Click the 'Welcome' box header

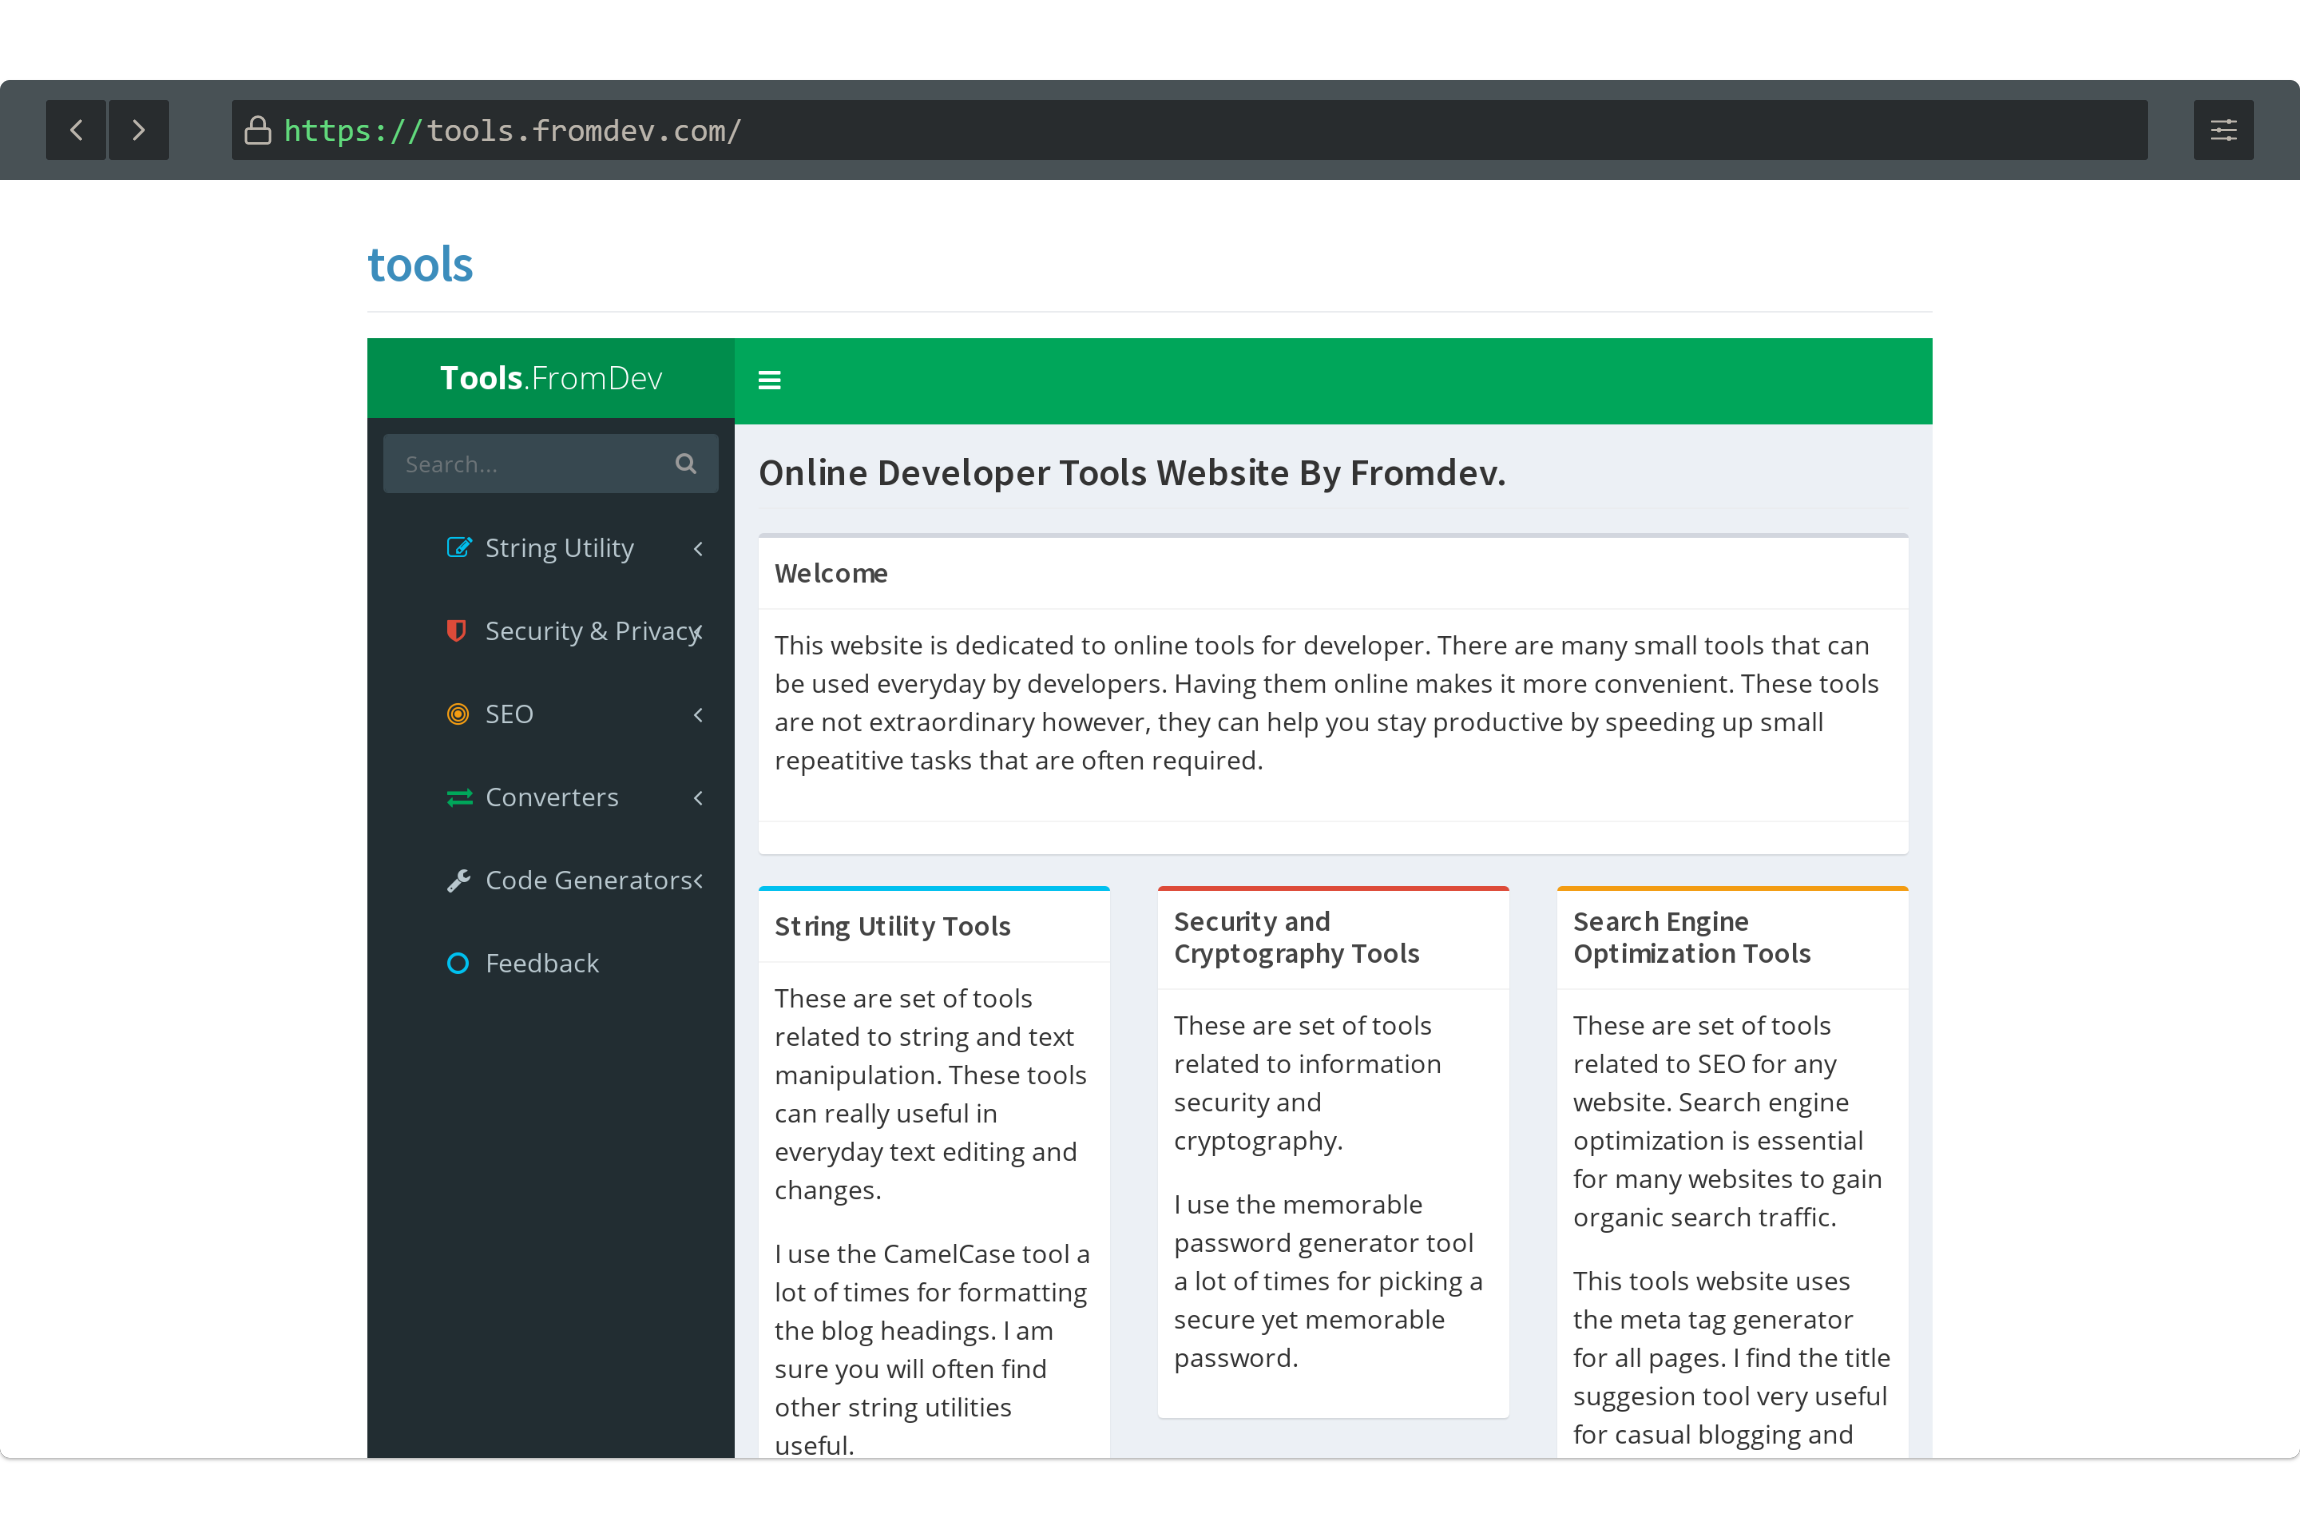831,573
